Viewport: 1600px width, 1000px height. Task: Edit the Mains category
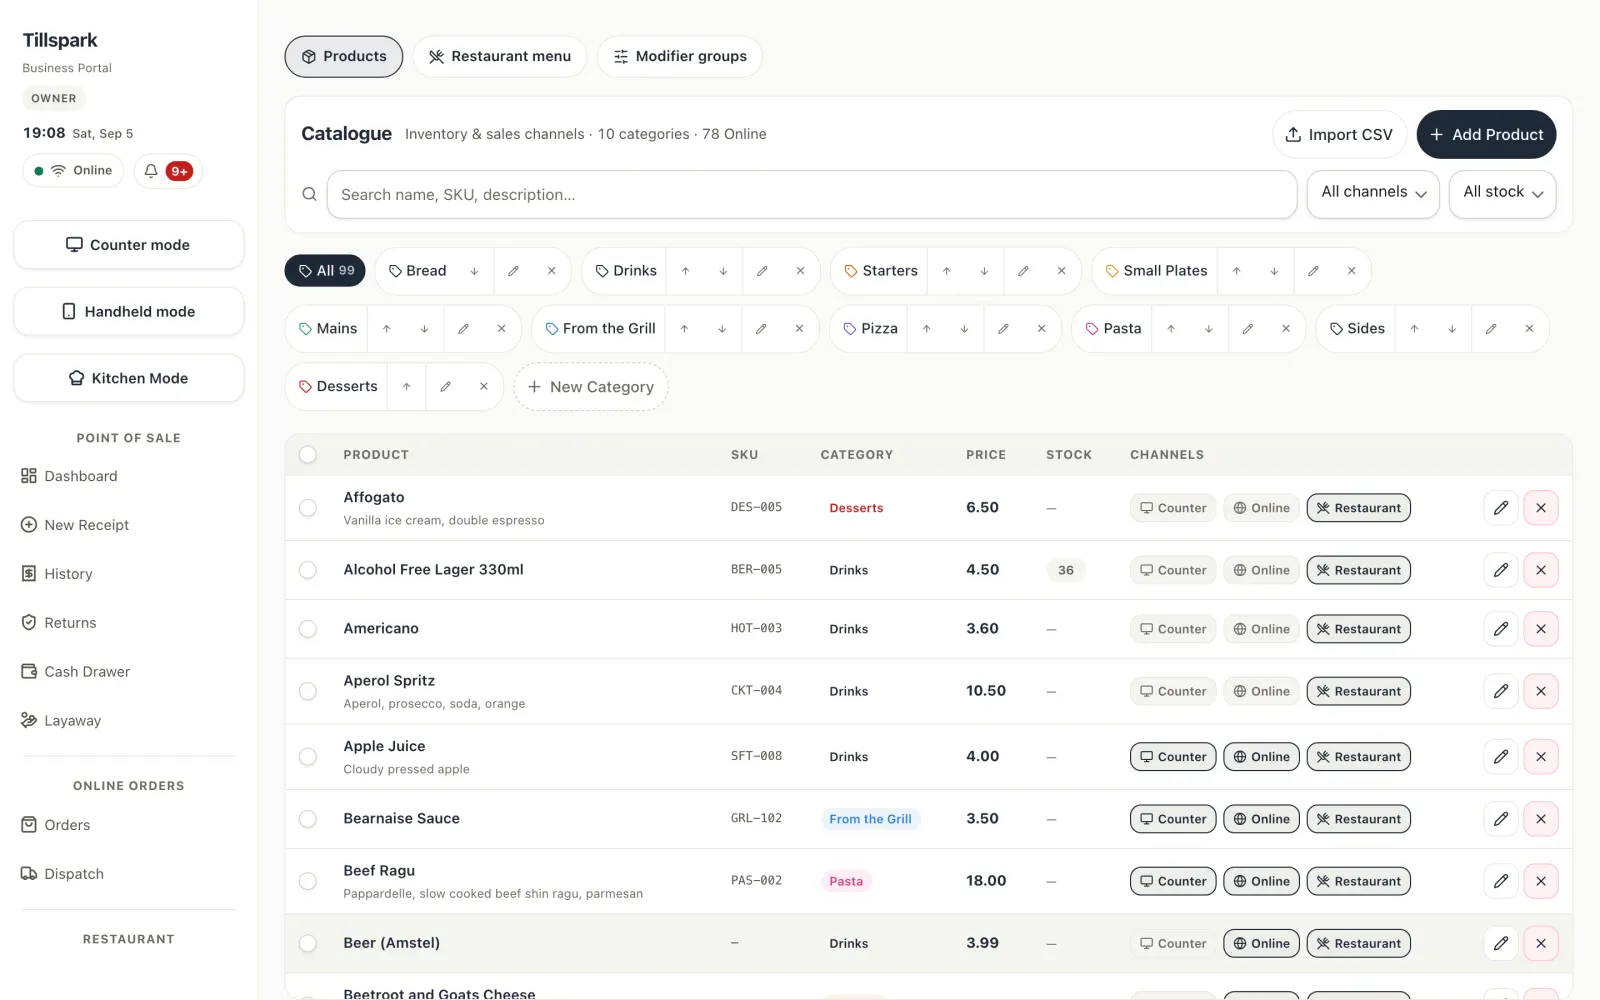(463, 329)
